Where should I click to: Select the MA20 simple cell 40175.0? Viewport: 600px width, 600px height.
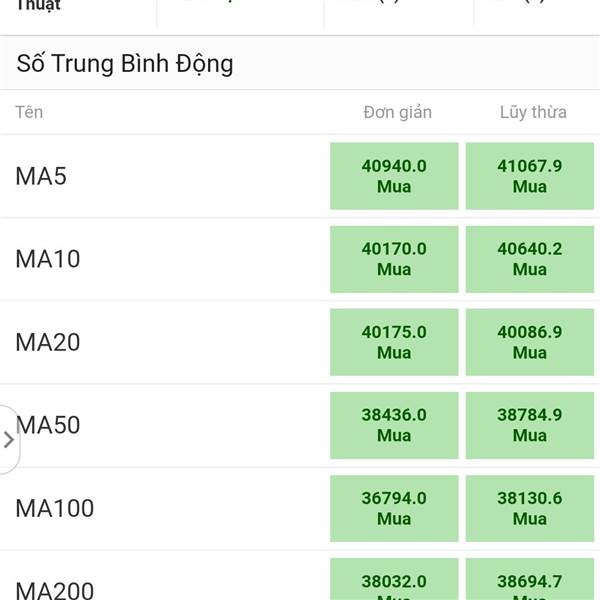394,342
